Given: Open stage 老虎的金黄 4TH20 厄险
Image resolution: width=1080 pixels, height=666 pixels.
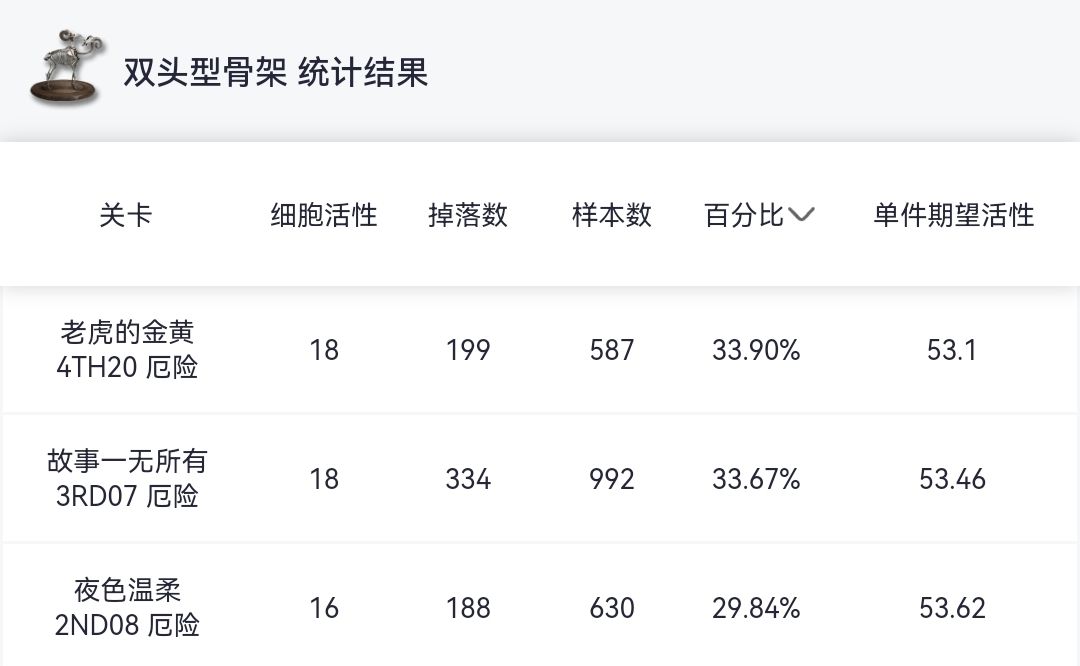Looking at the screenshot, I should click(x=127, y=349).
